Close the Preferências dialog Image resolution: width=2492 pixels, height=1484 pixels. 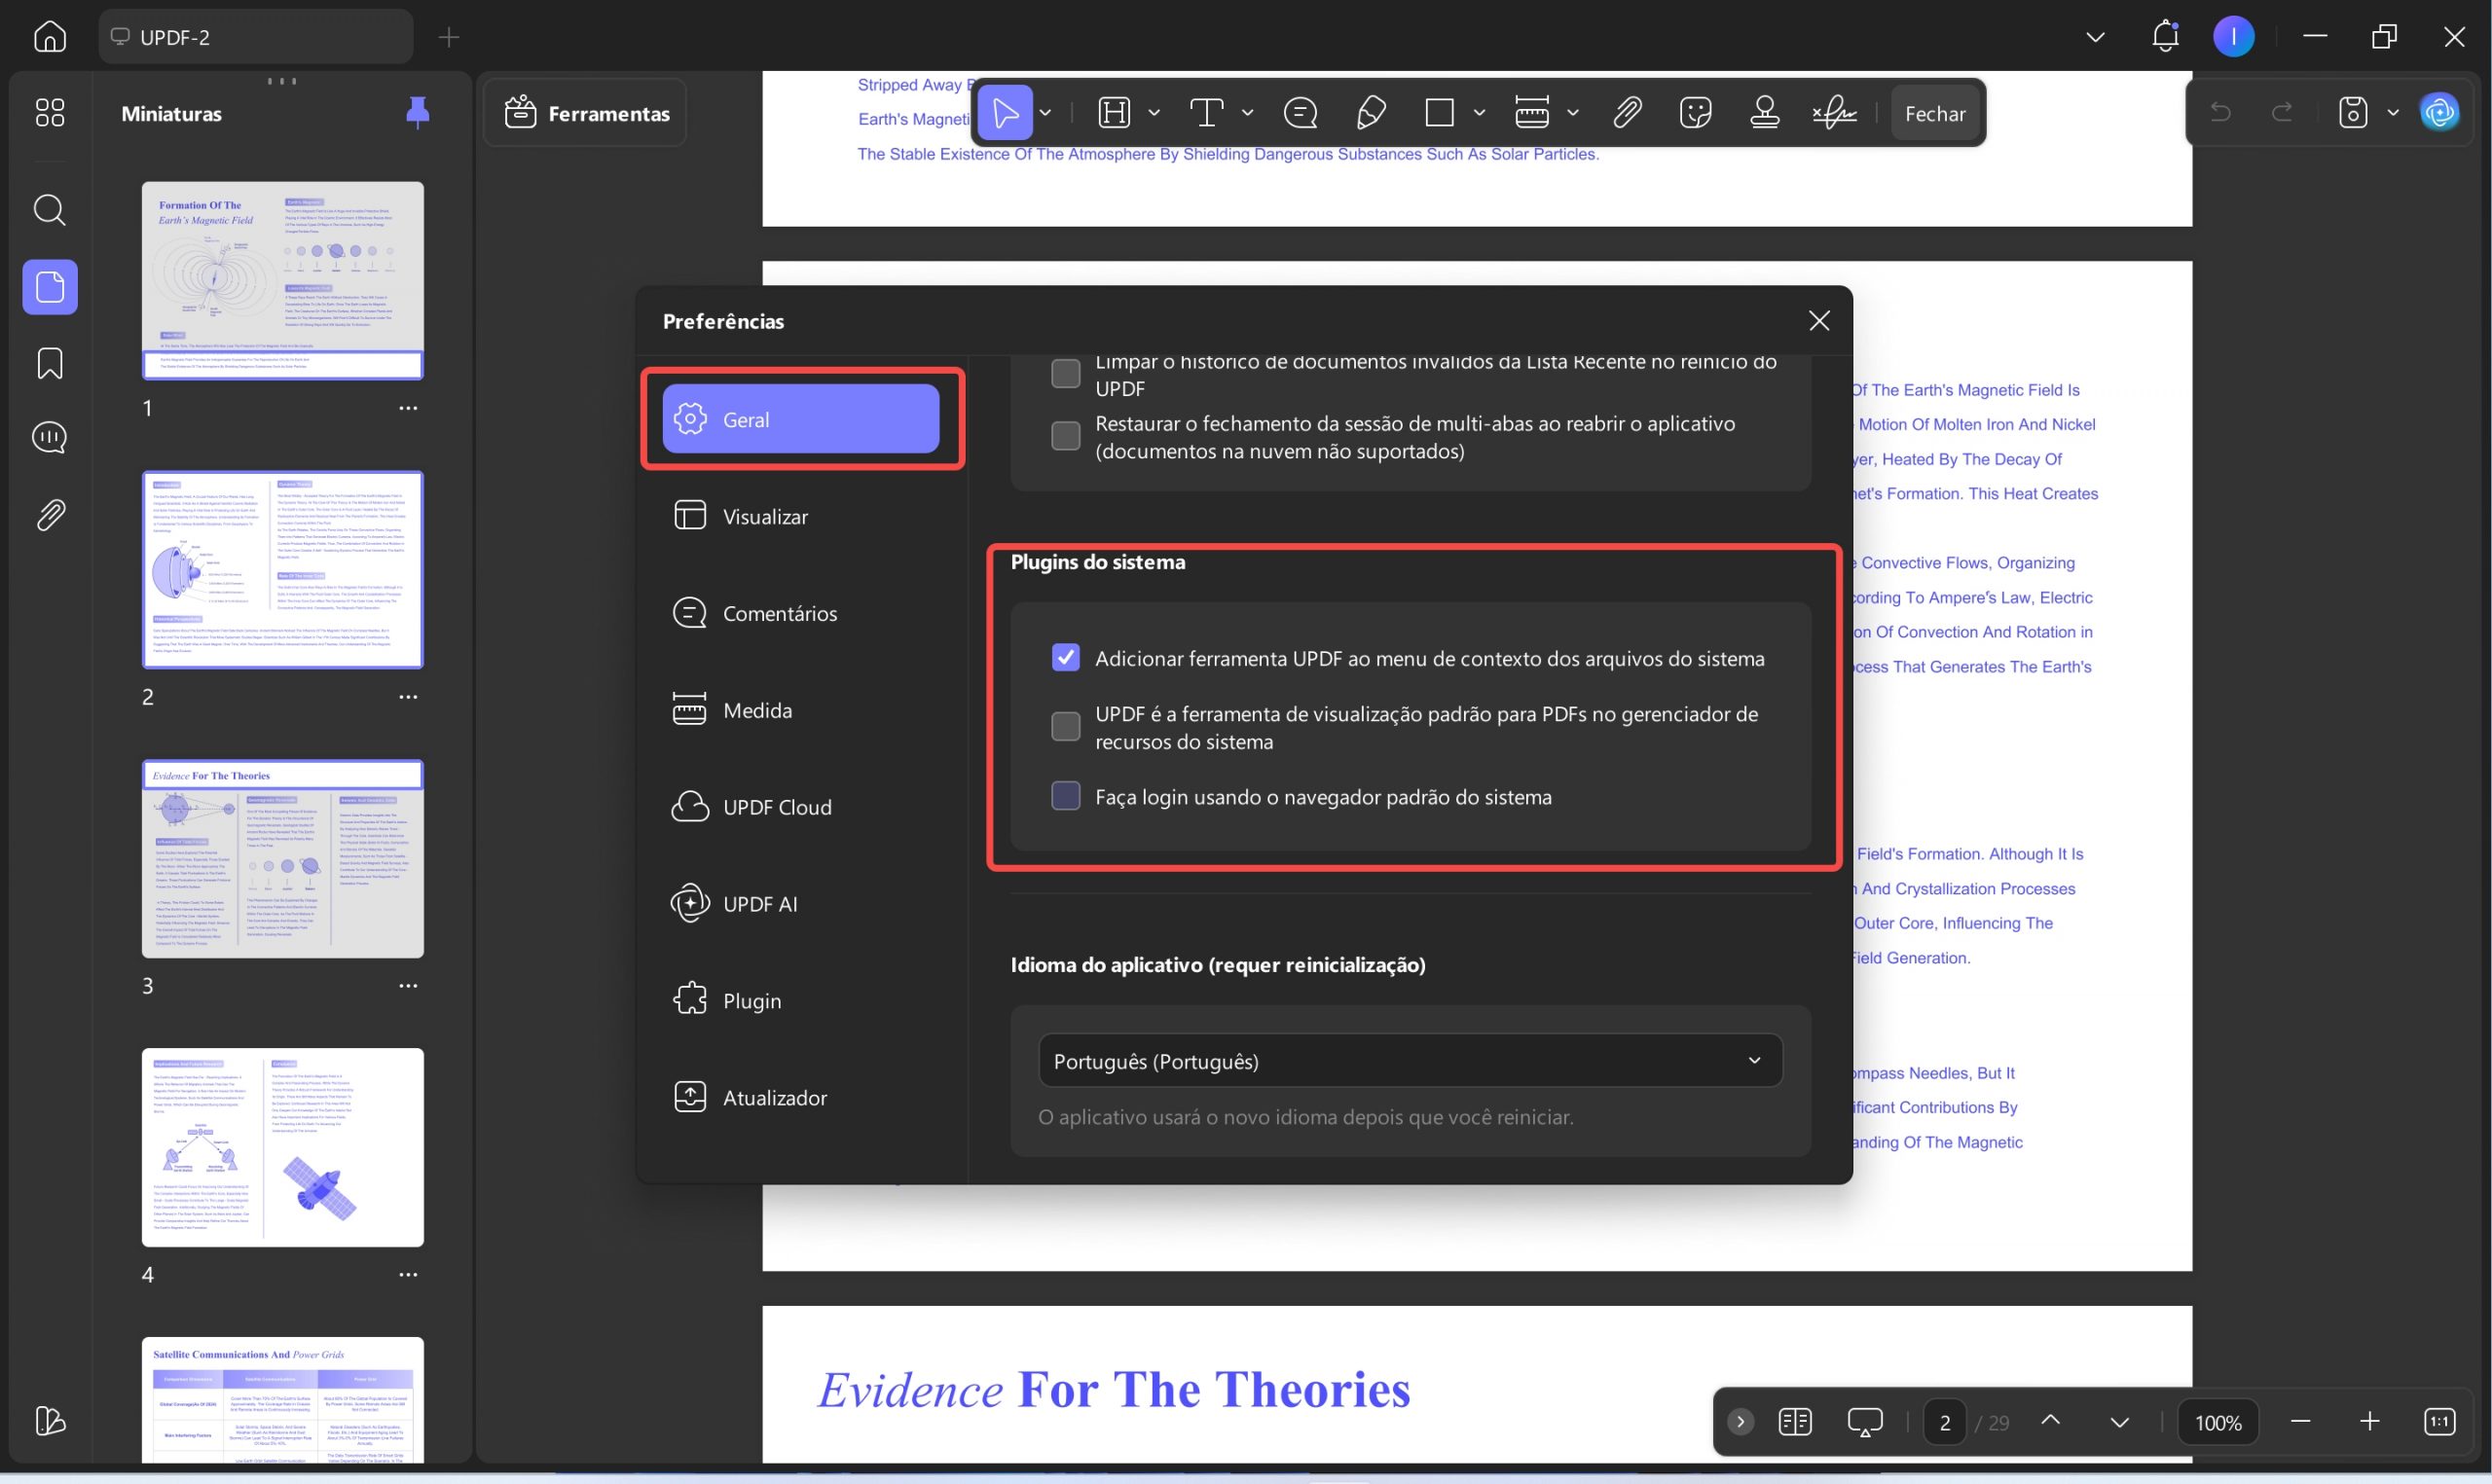click(x=1819, y=320)
